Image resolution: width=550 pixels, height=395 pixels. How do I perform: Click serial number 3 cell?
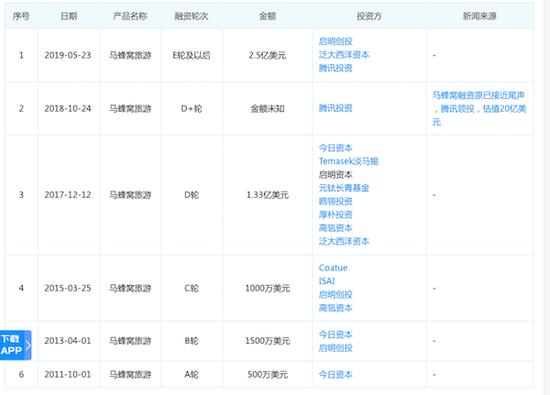(21, 195)
